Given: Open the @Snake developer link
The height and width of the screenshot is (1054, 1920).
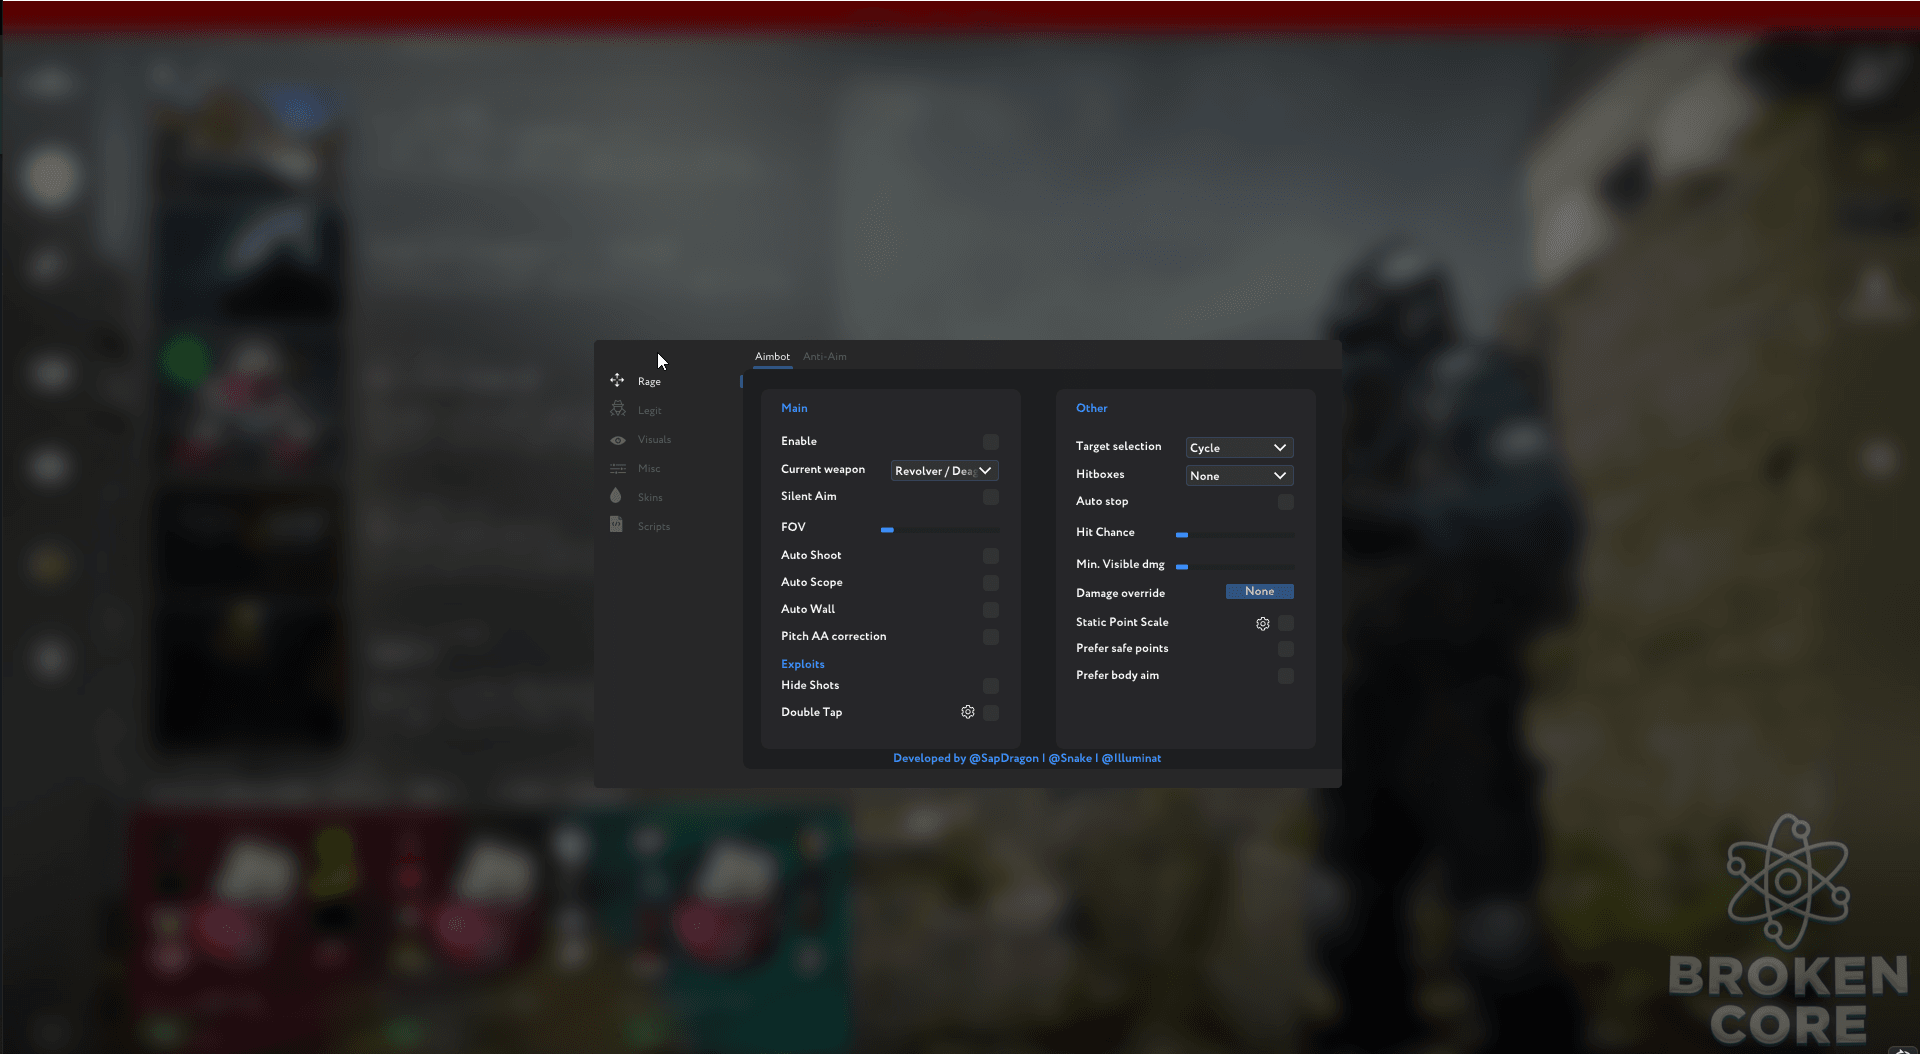Looking at the screenshot, I should [x=1070, y=758].
